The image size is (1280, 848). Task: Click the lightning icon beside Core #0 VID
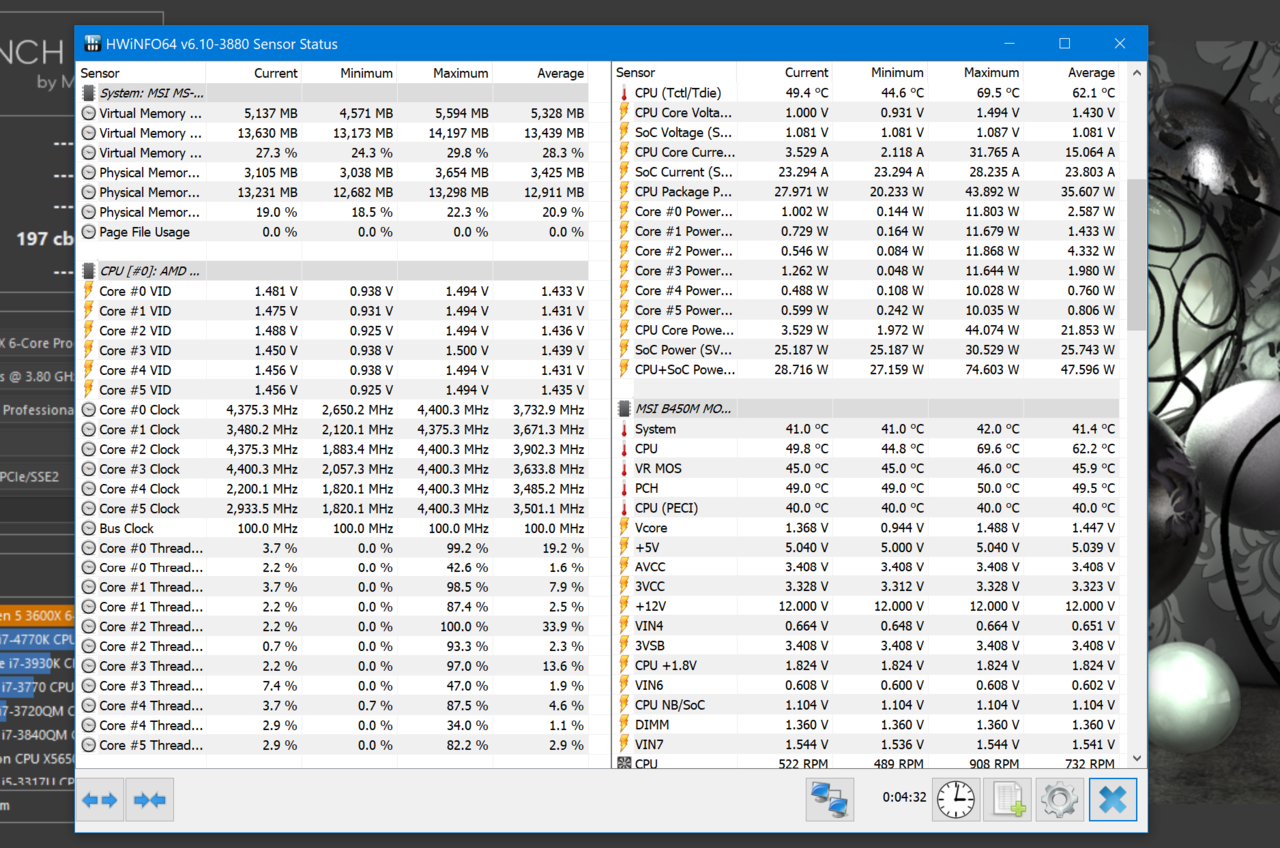click(x=88, y=291)
